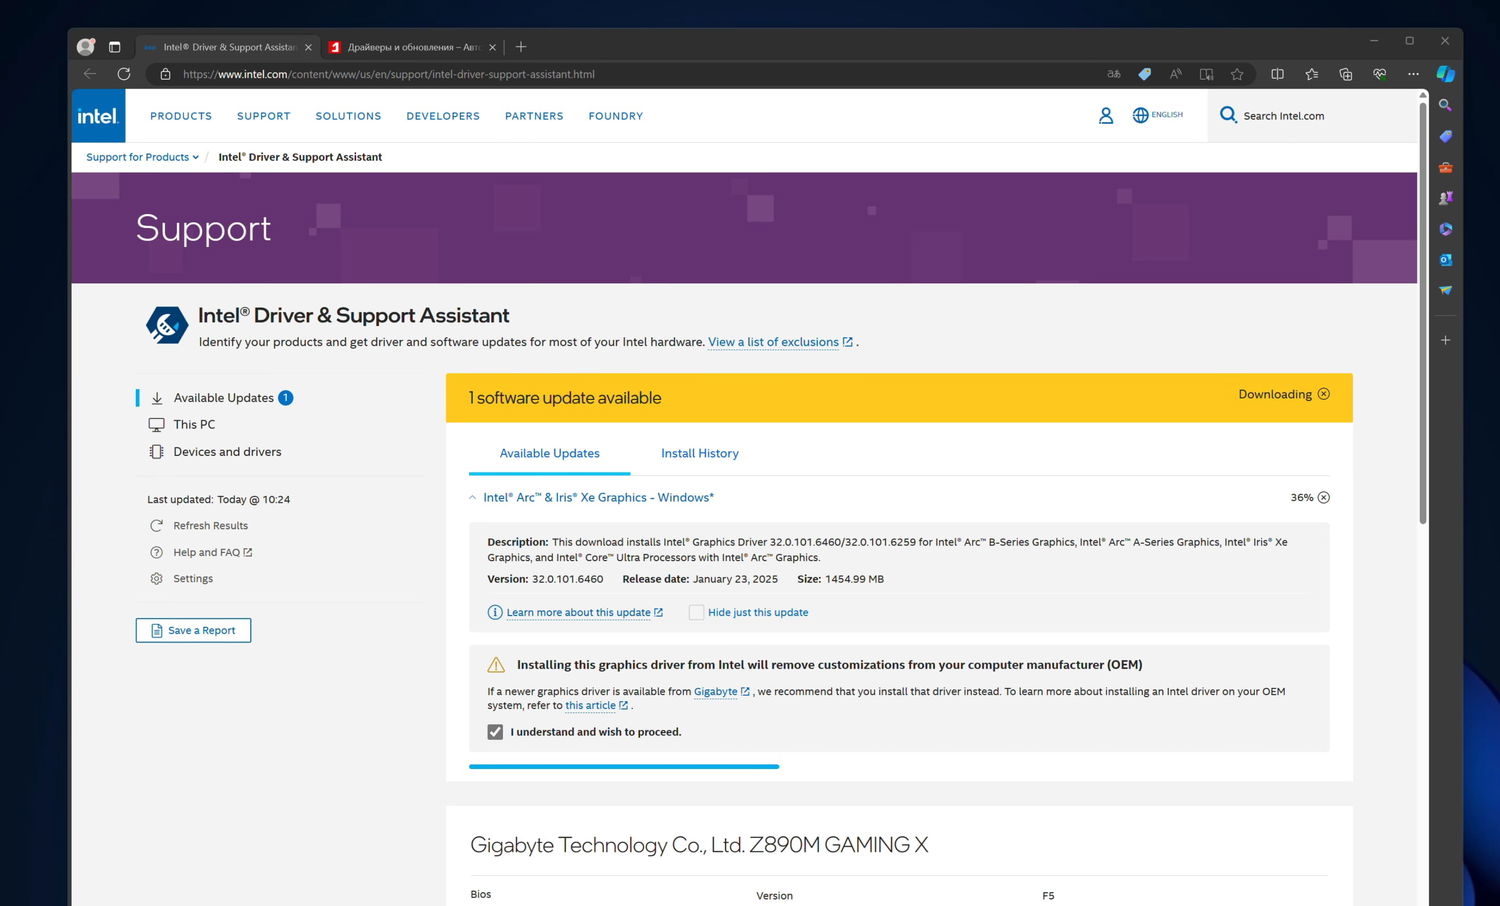Uncheck I understand and wish to proceed
Image resolution: width=1500 pixels, height=906 pixels.
tap(495, 732)
